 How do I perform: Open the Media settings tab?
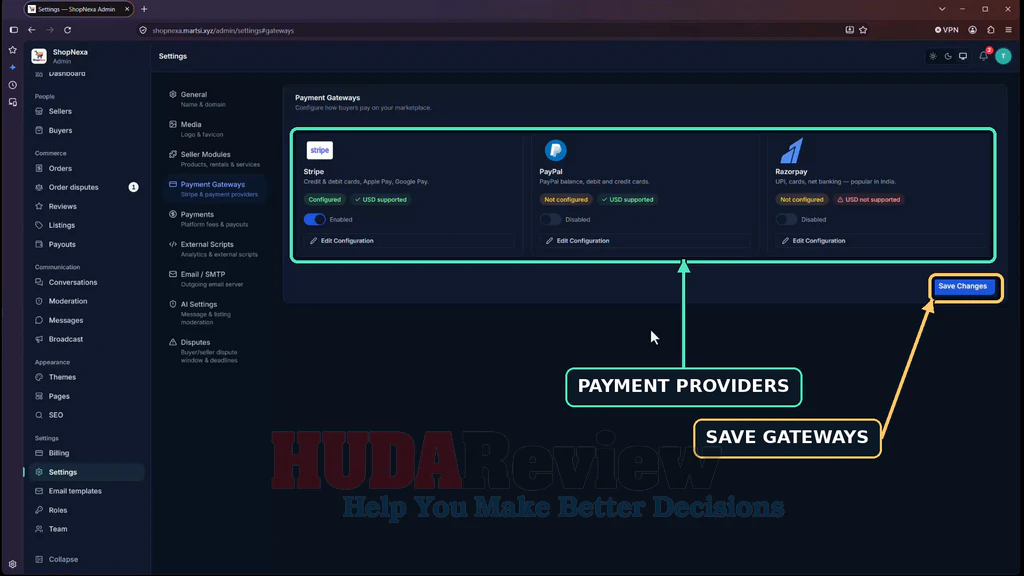(214, 129)
